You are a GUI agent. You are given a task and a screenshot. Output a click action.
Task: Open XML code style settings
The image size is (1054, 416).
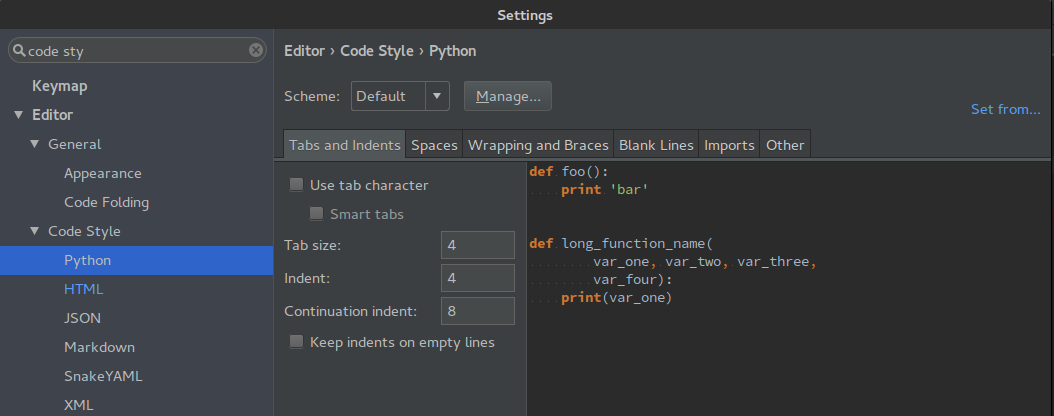[x=79, y=405]
